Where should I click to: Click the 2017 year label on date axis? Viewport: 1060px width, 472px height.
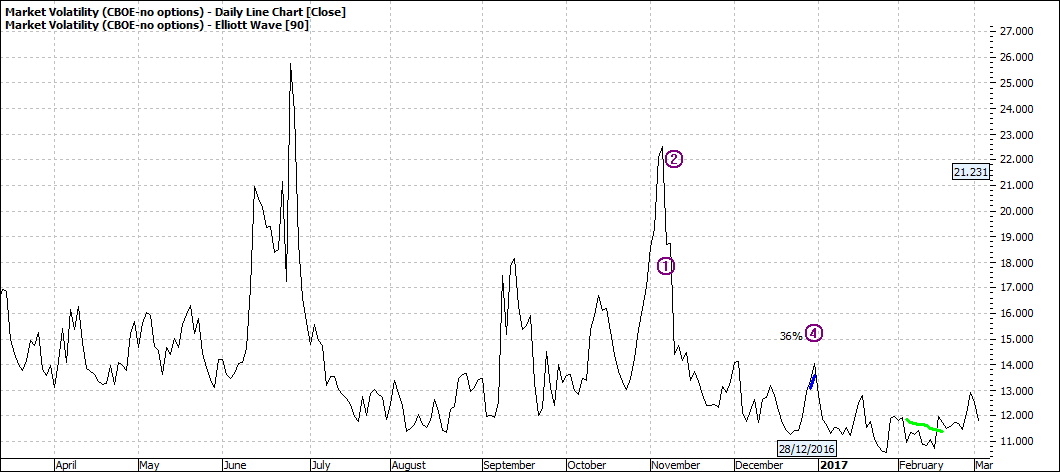[x=832, y=465]
